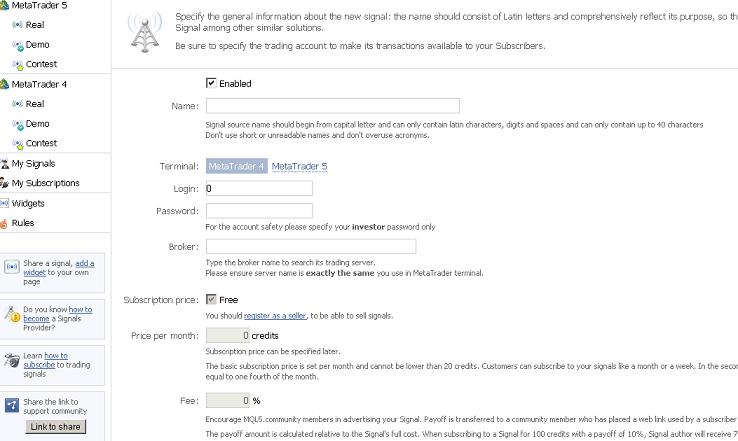Click the Demo icon under MetaTrader 4
This screenshot has width=738, height=441.
[17, 124]
